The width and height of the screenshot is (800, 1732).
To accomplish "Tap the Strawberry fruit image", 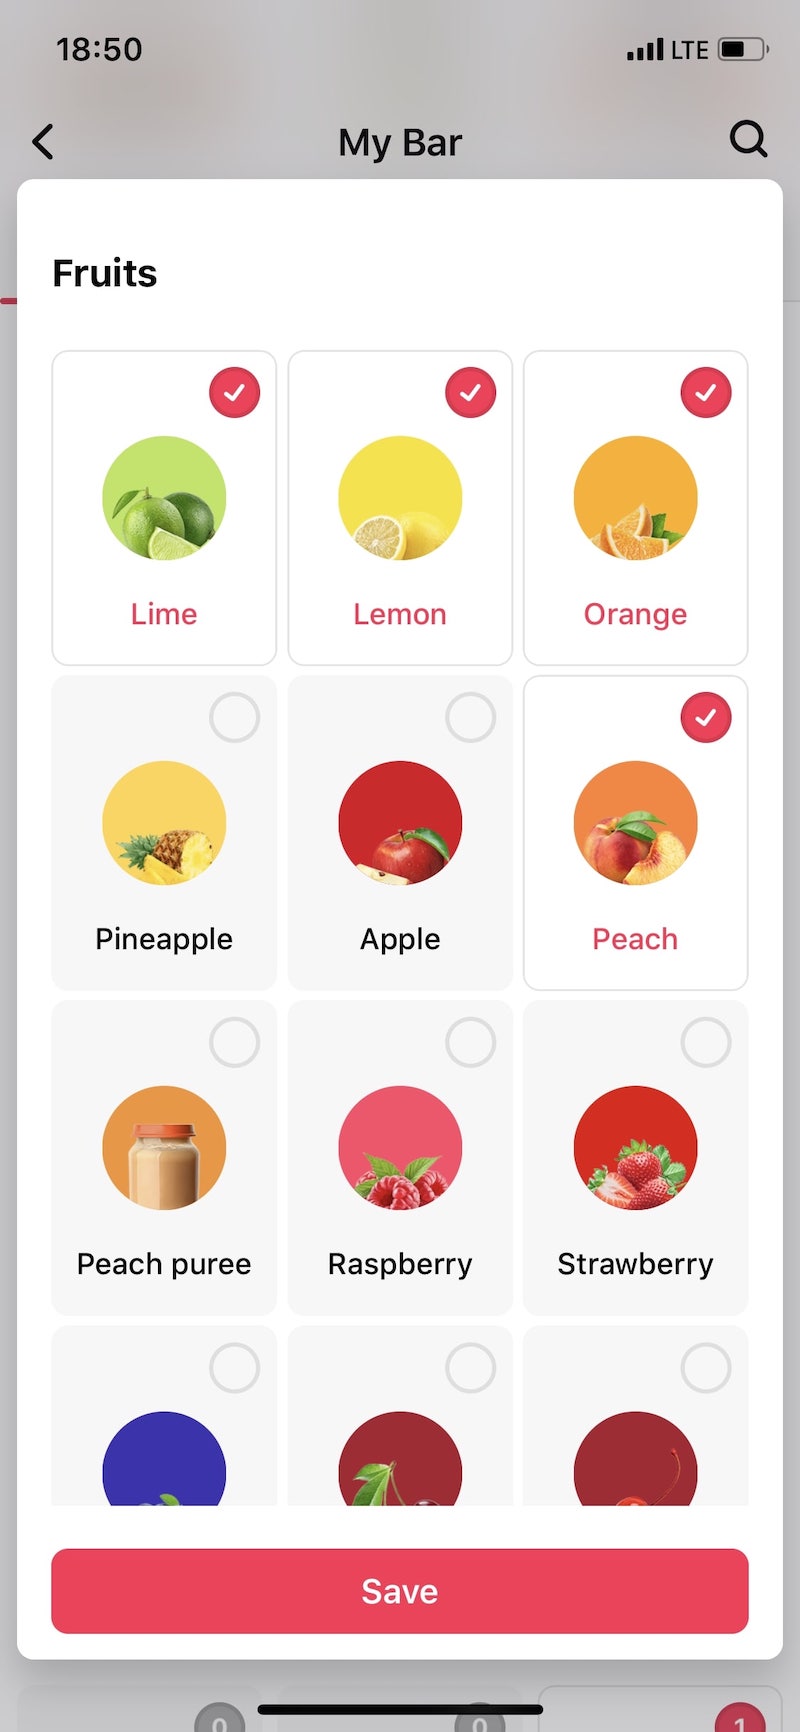I will pyautogui.click(x=635, y=1147).
